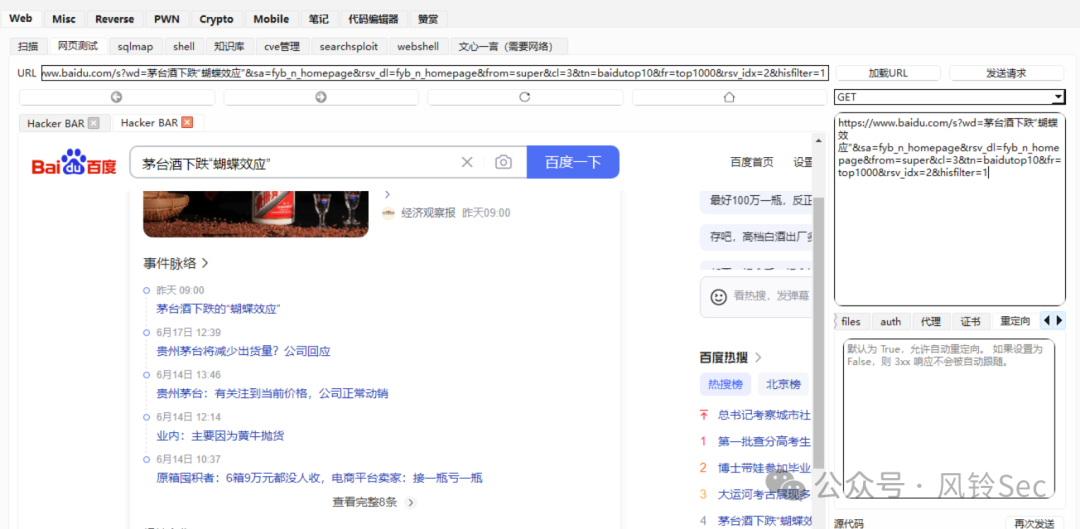
Task: Switch to the PWN tab
Action: click(x=167, y=19)
